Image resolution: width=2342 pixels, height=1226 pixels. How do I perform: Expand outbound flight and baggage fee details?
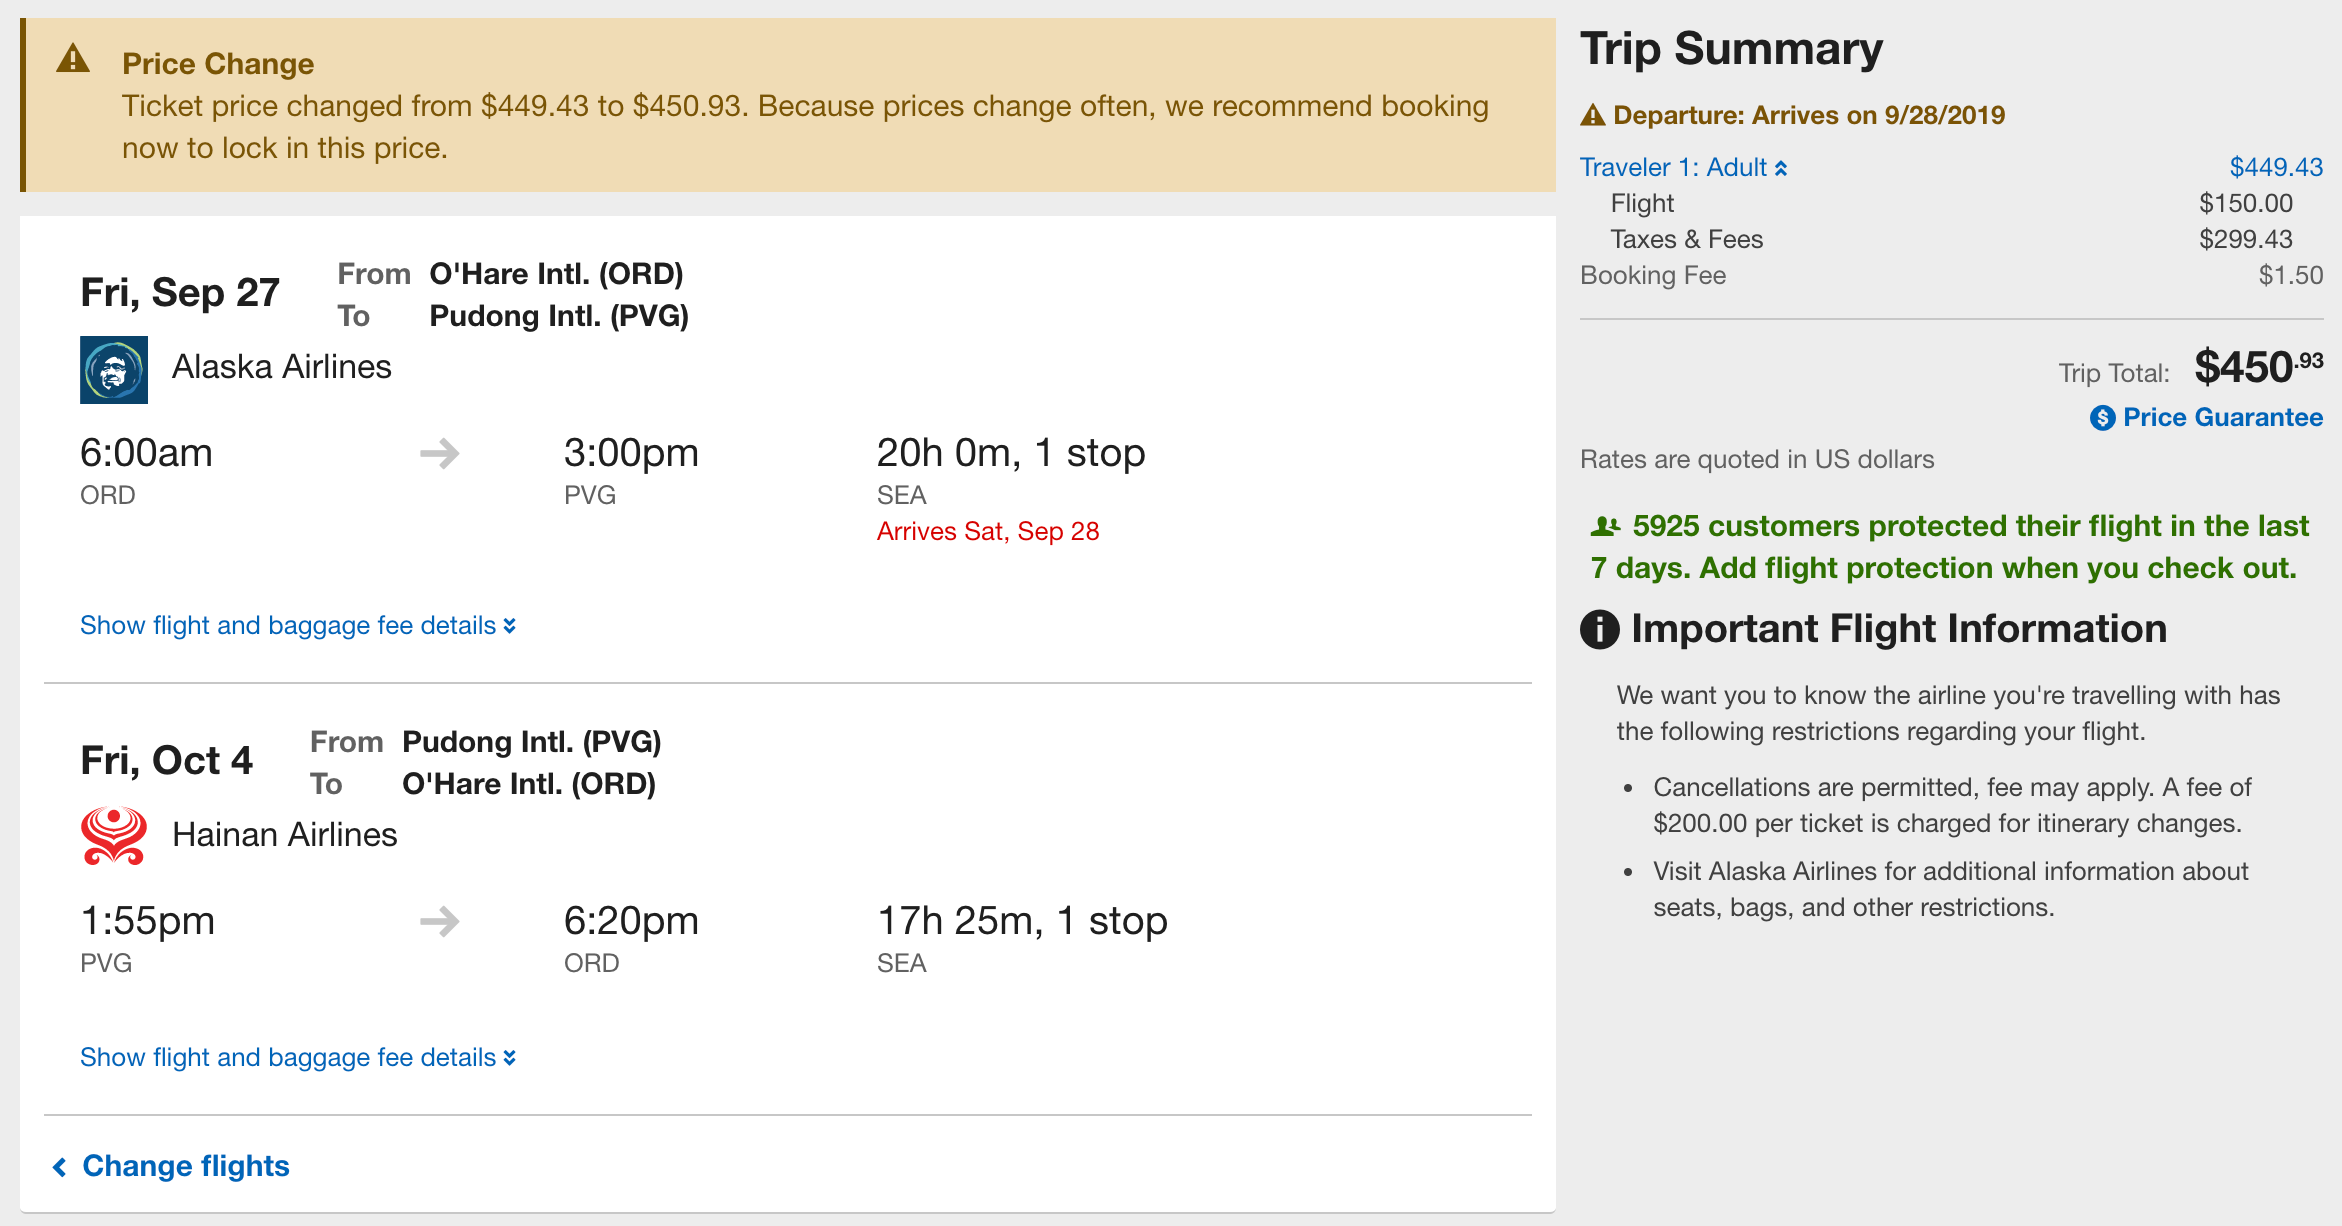click(x=298, y=625)
